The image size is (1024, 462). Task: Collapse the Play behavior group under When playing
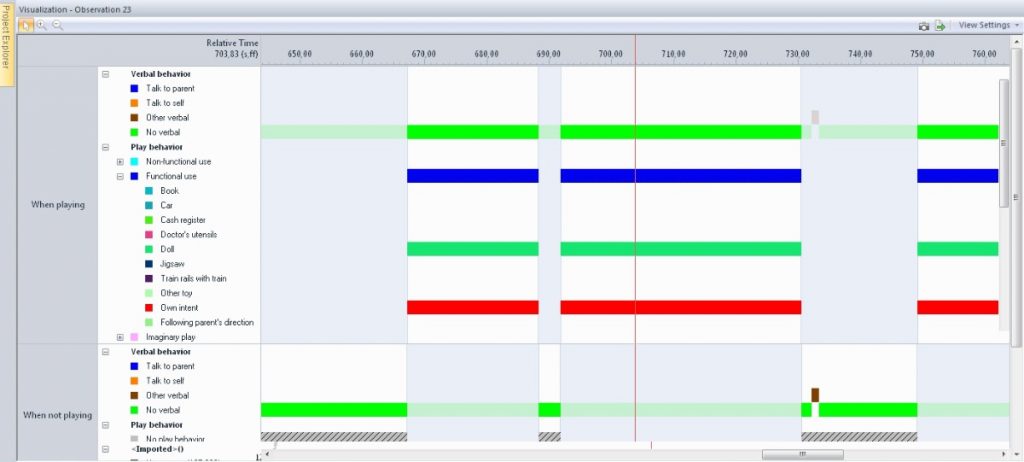[105, 147]
